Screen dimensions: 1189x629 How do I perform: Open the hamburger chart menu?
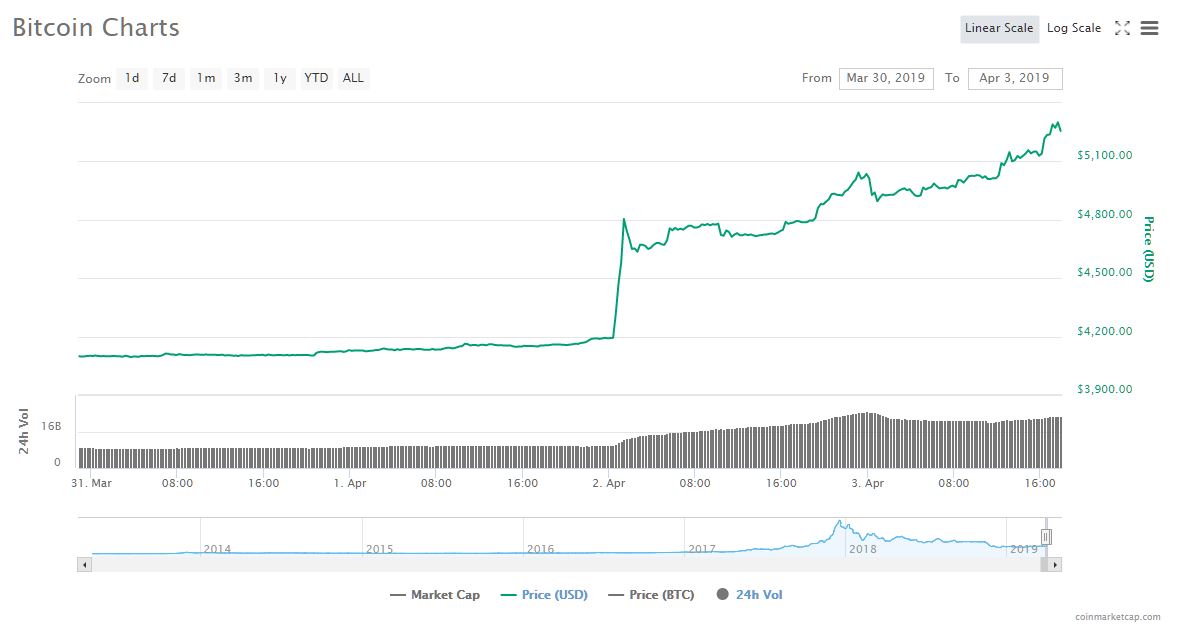[x=1149, y=28]
